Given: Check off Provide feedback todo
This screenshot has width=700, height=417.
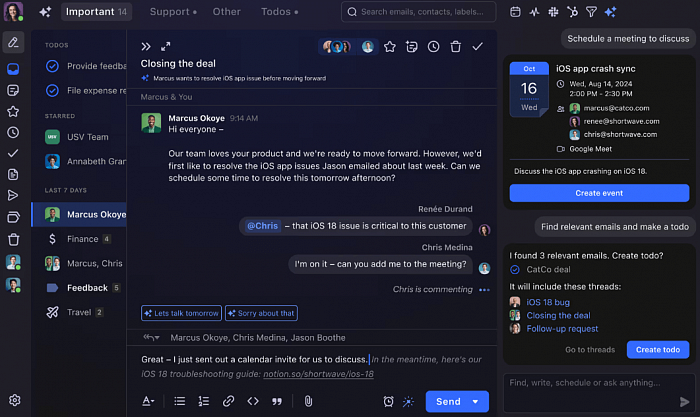Looking at the screenshot, I should pyautogui.click(x=52, y=65).
